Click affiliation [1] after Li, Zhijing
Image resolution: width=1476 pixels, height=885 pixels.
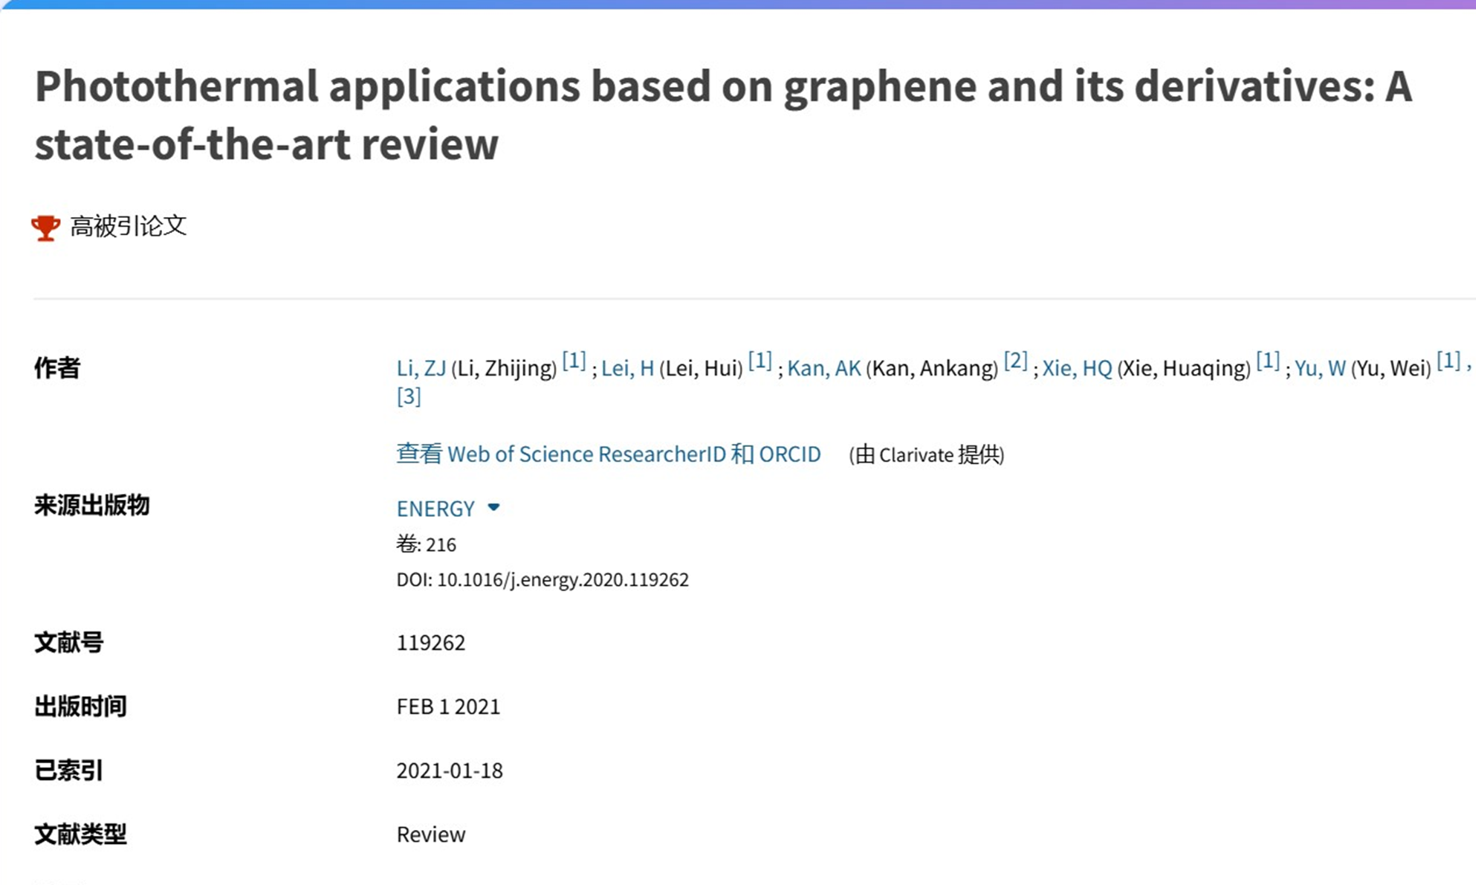pyautogui.click(x=574, y=361)
